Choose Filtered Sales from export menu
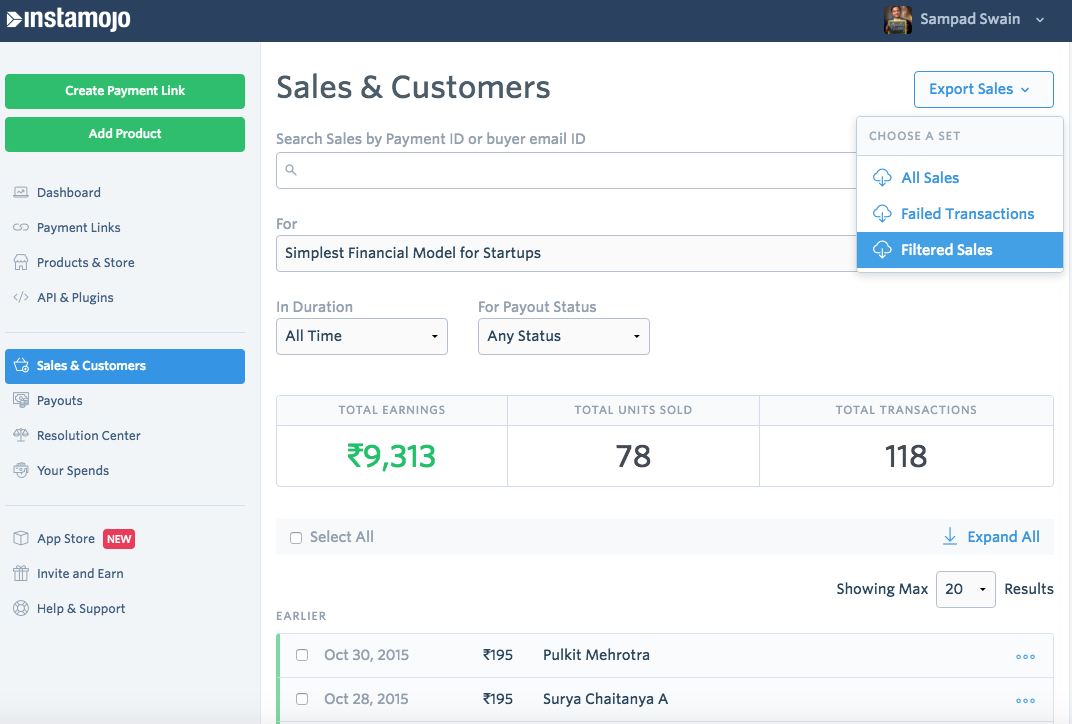The image size is (1072, 724). pos(946,250)
